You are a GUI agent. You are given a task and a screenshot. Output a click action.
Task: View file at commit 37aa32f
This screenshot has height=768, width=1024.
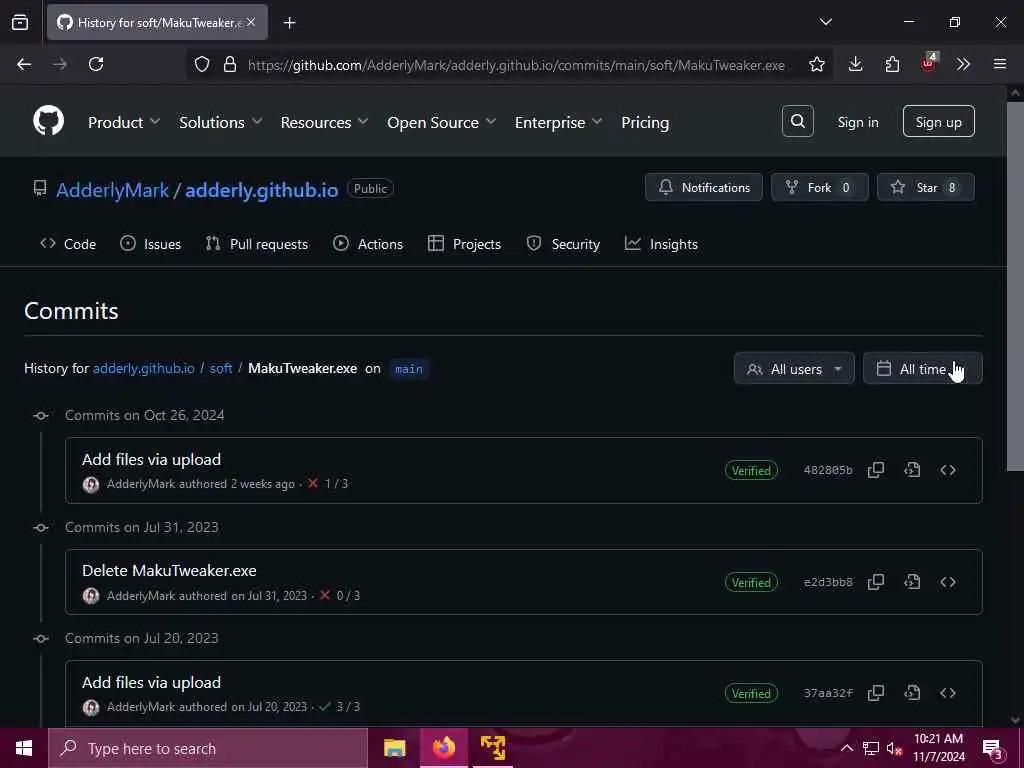912,693
